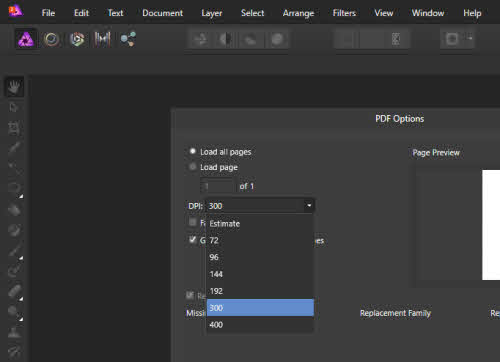Click the Auto Levels toolbar icon
This screenshot has width=500, height=362.
[201, 40]
